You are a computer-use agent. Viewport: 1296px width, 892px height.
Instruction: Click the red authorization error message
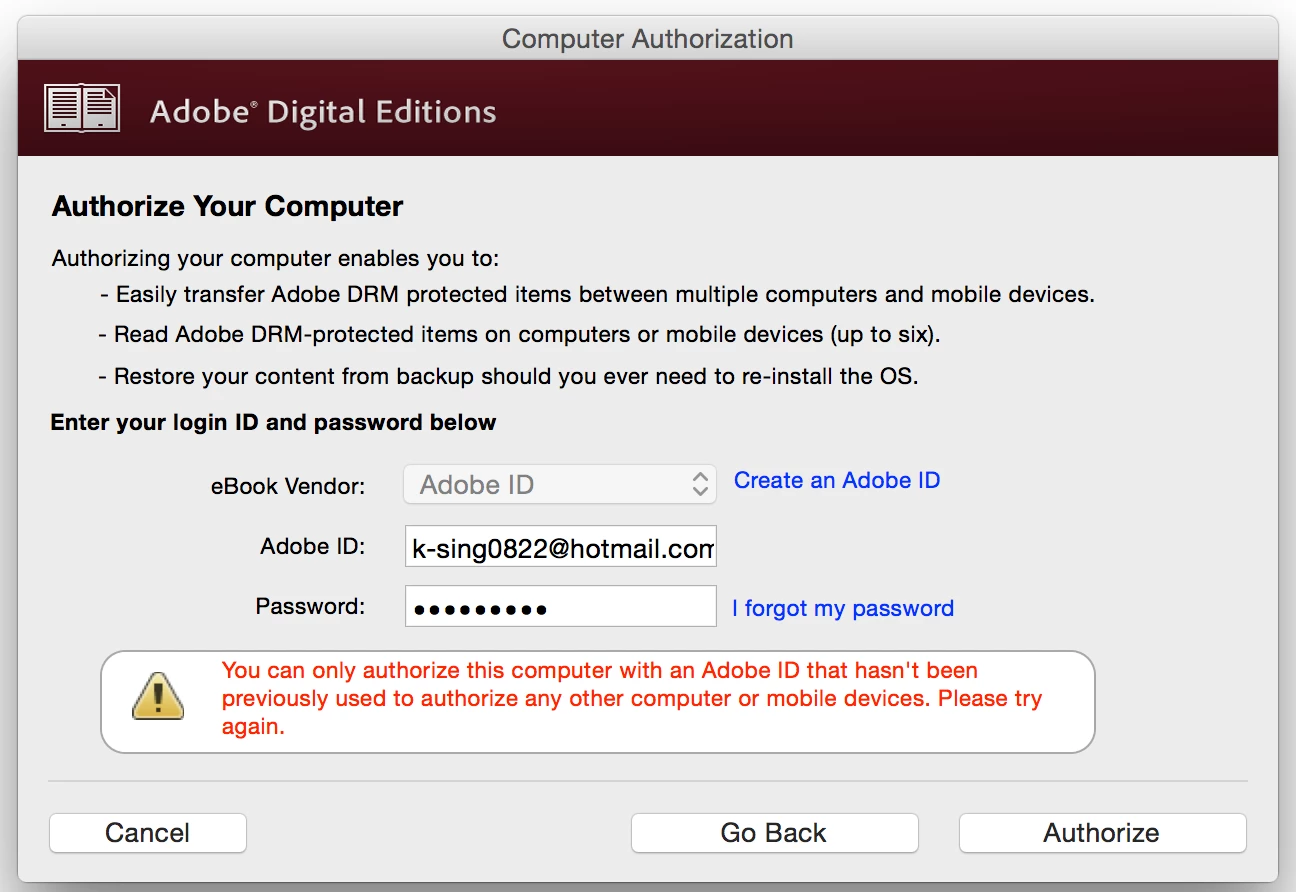click(632, 698)
